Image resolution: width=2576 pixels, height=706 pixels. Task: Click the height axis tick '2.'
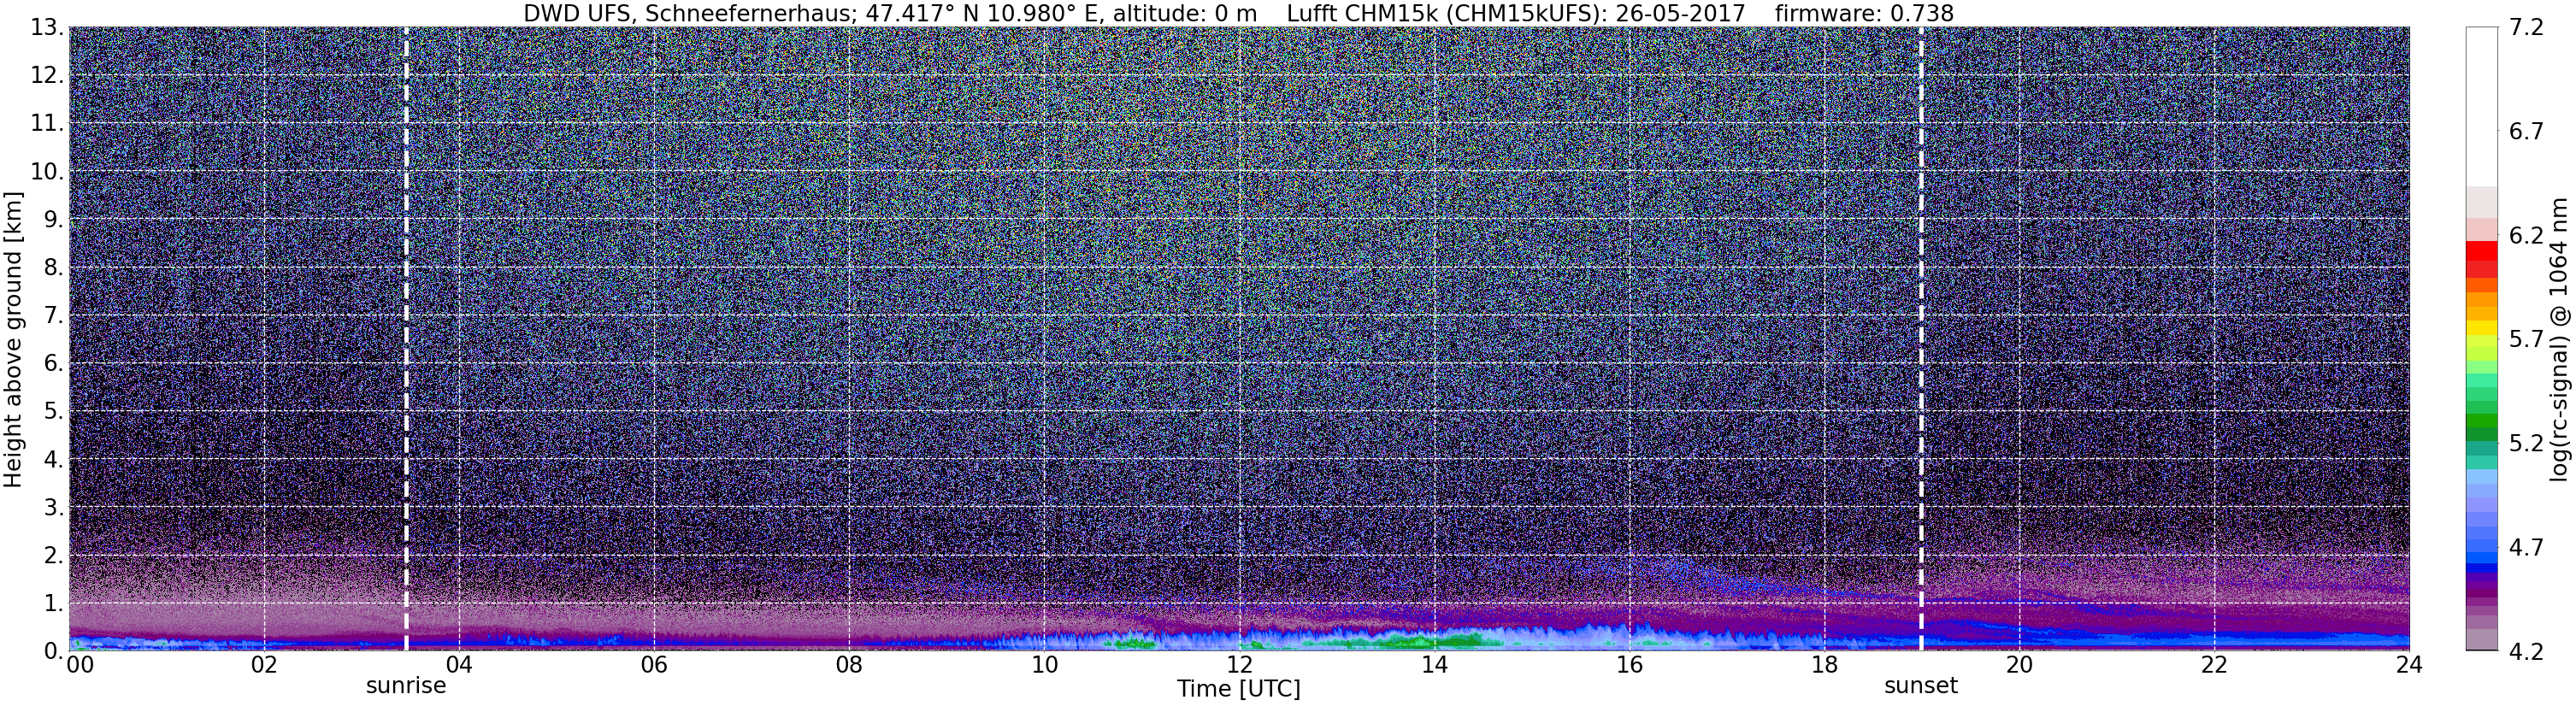coord(54,555)
